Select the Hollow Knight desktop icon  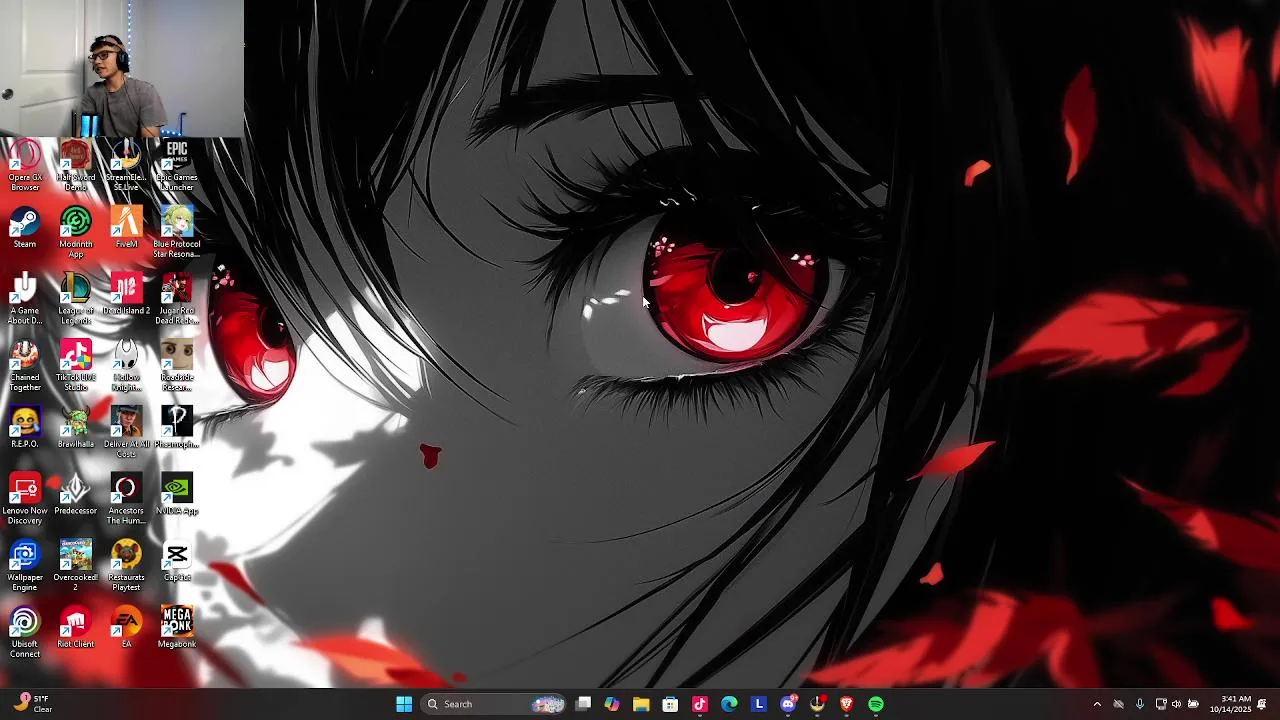tap(126, 366)
